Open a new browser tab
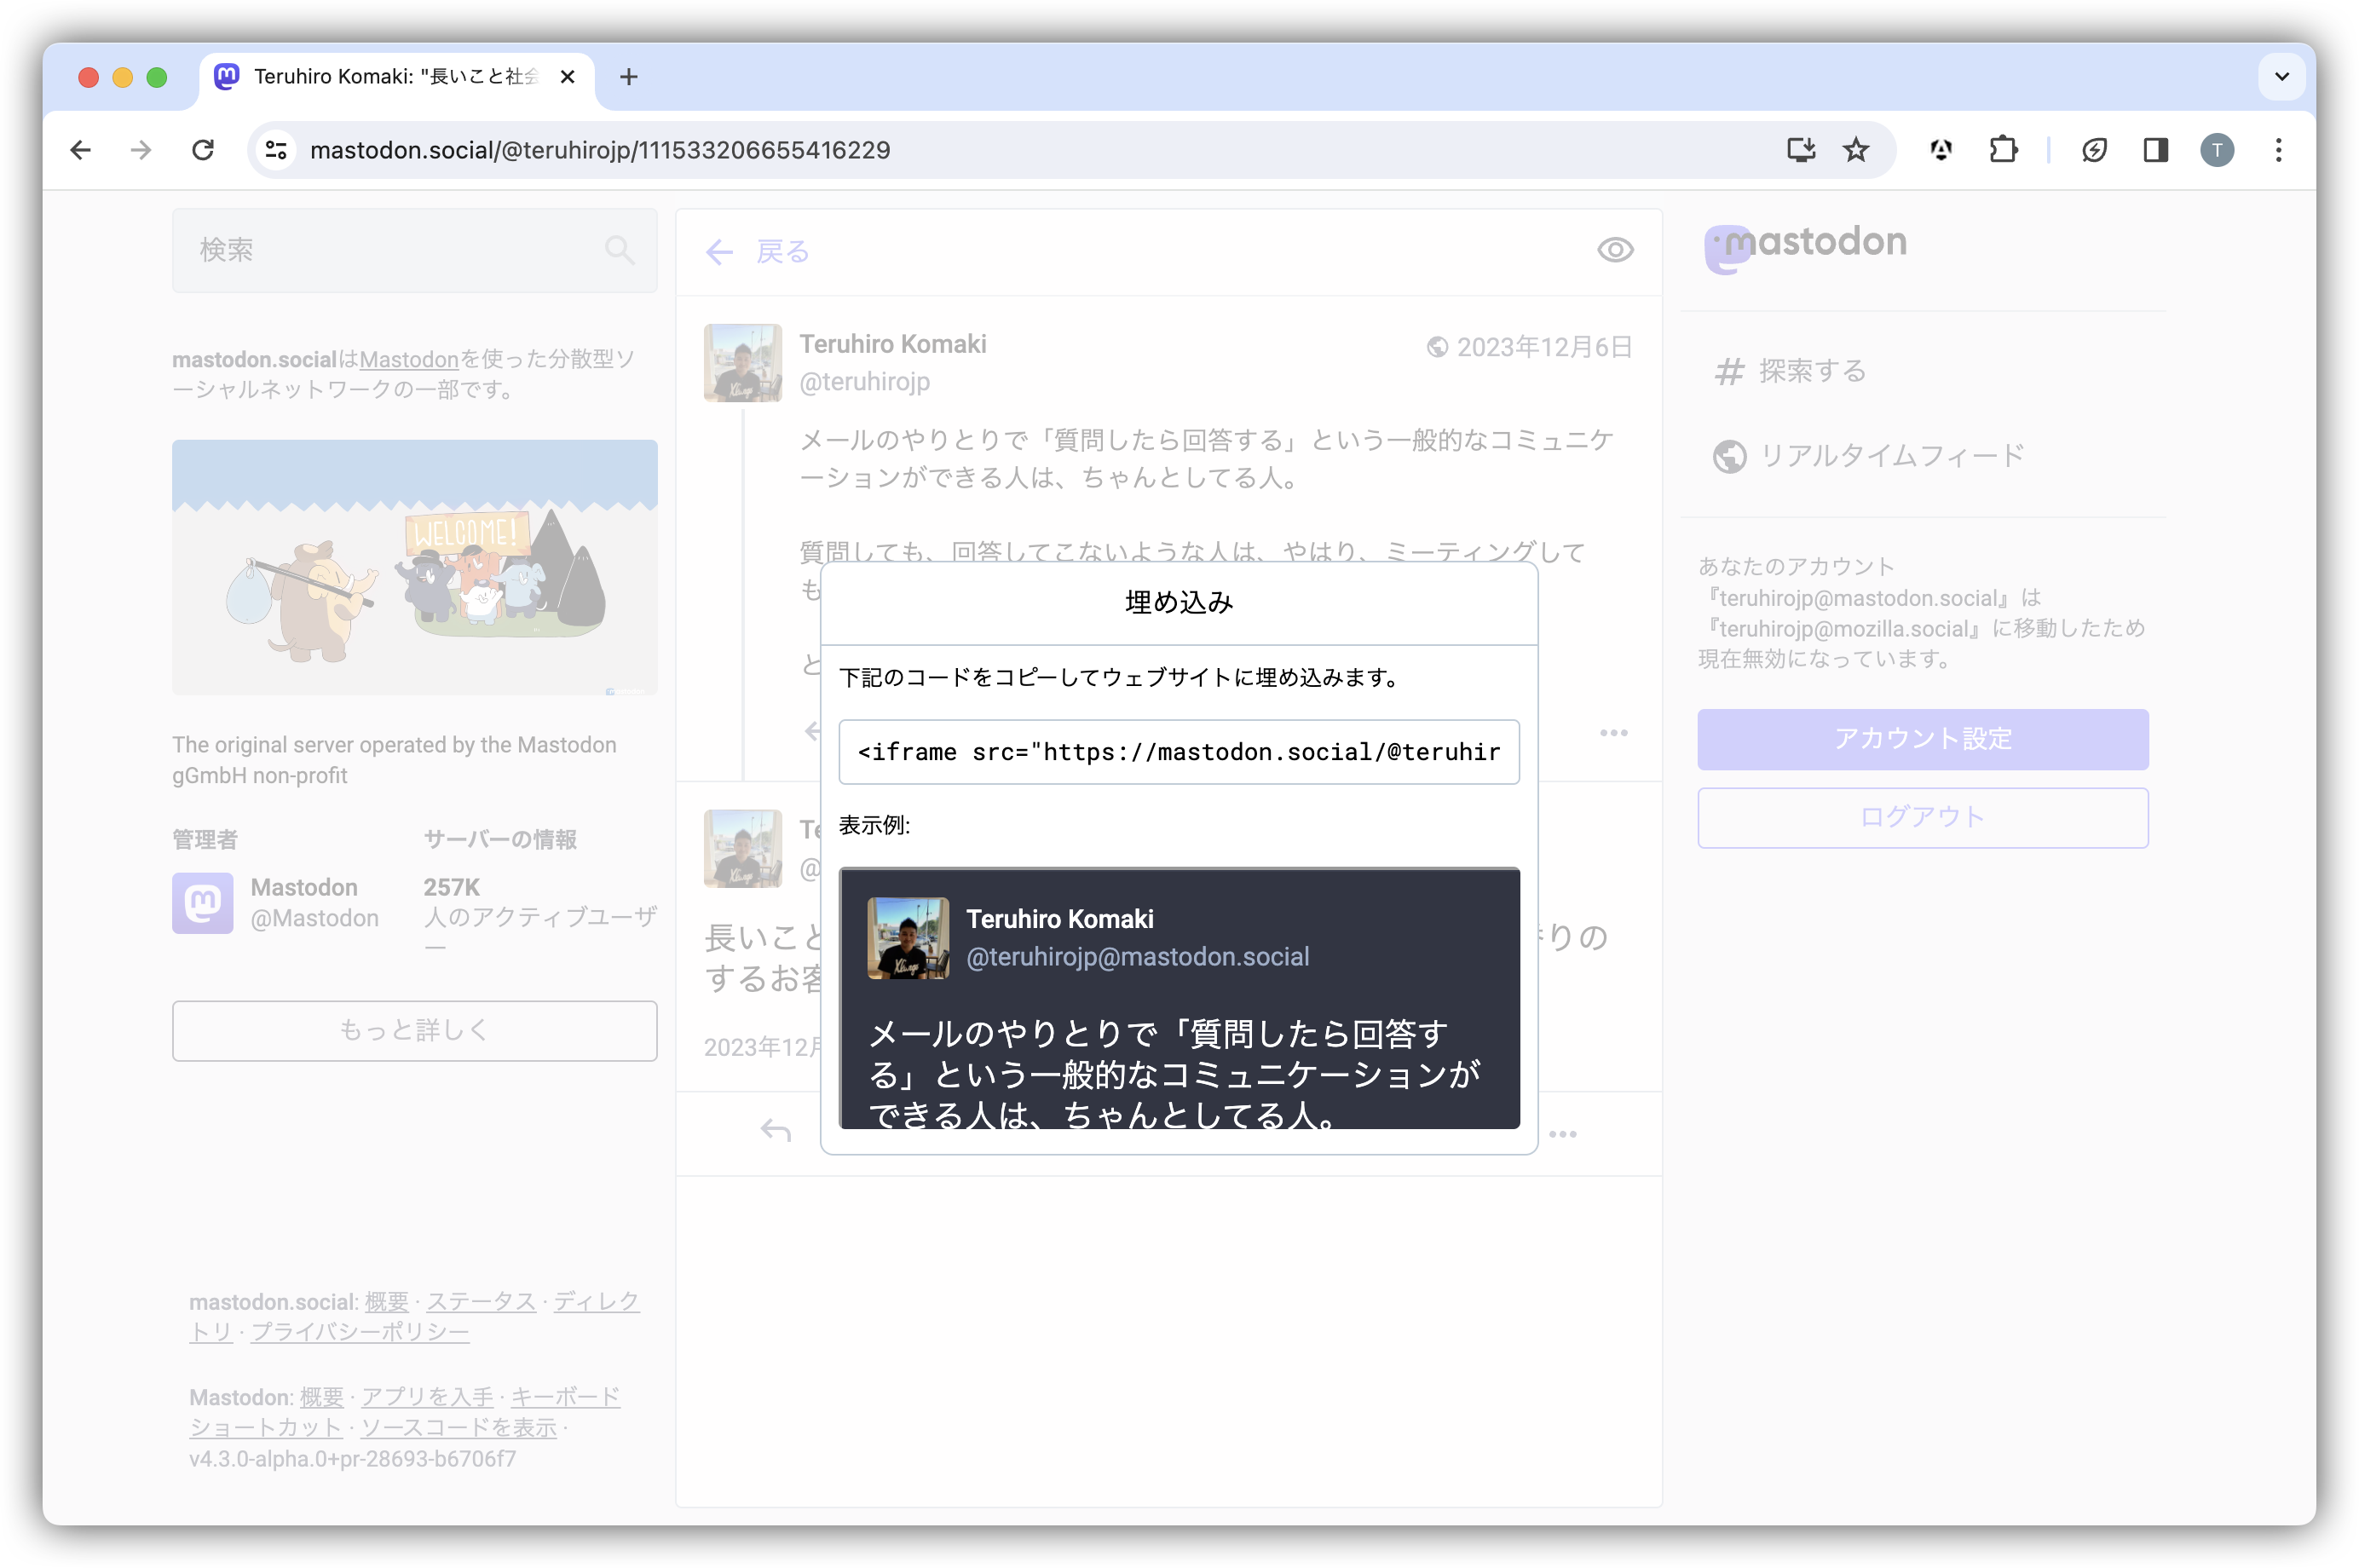This screenshot has height=1568, width=2359. pyautogui.click(x=629, y=76)
